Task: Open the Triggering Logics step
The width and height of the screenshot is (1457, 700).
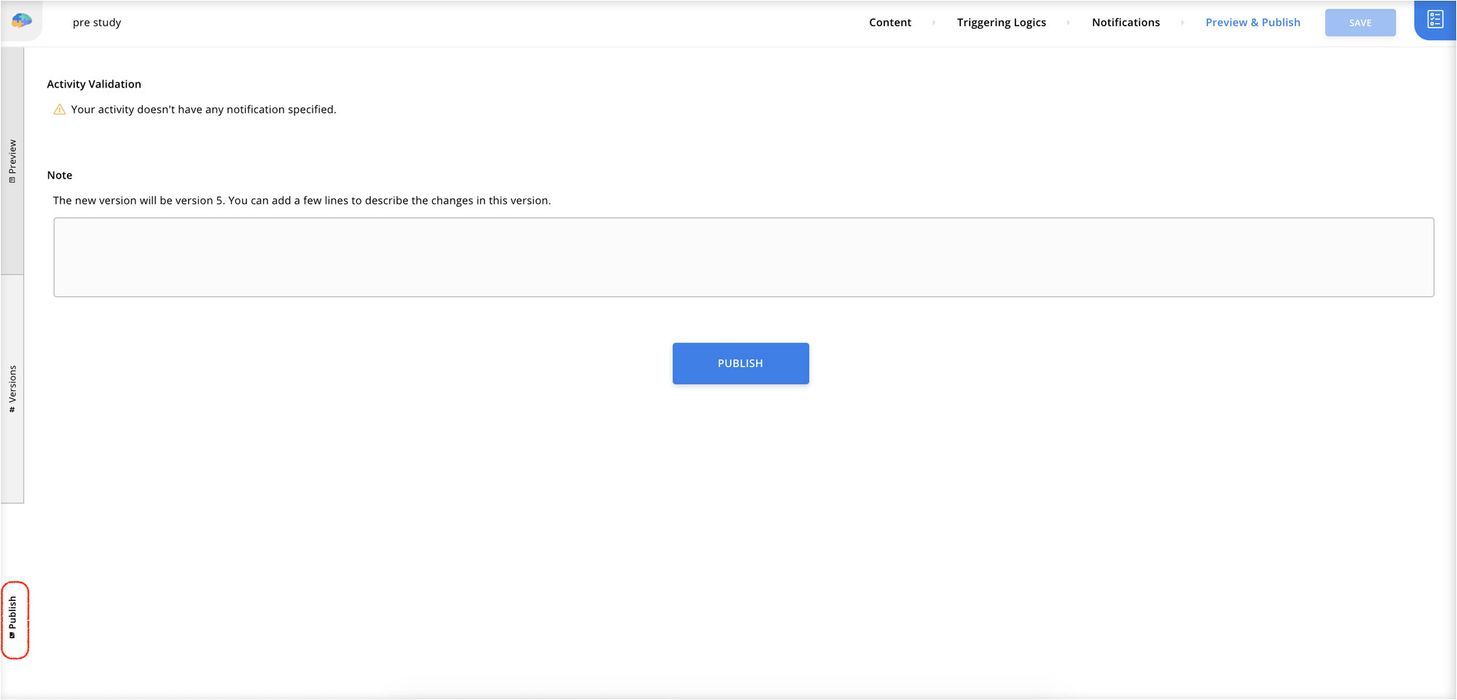Action: click(x=1001, y=22)
